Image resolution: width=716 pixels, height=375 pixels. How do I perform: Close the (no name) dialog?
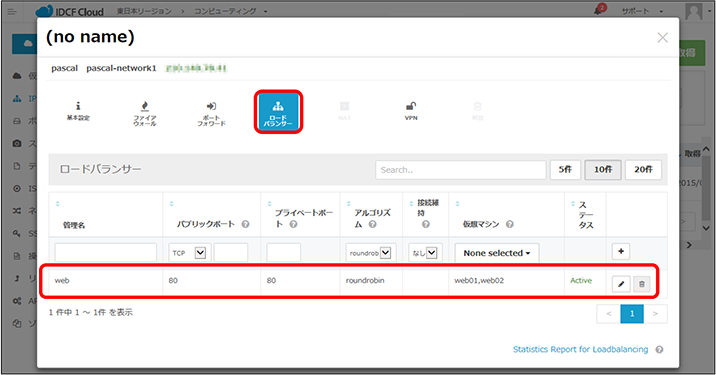(662, 37)
